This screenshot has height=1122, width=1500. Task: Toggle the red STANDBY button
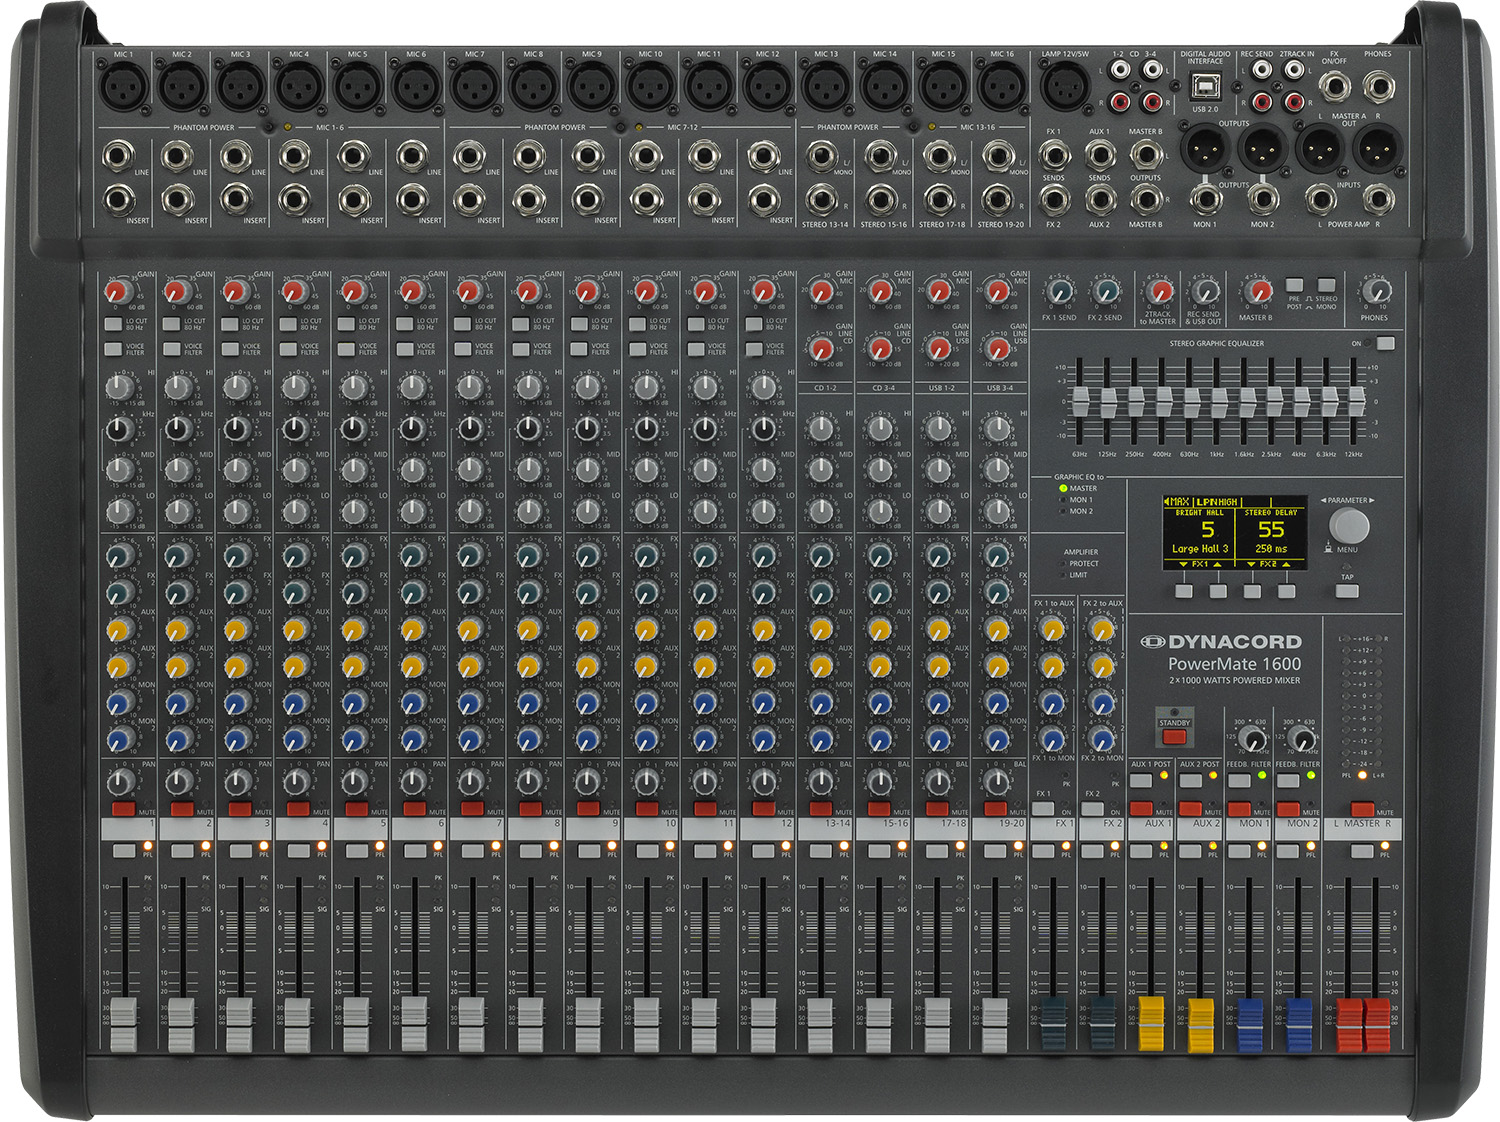click(1174, 736)
